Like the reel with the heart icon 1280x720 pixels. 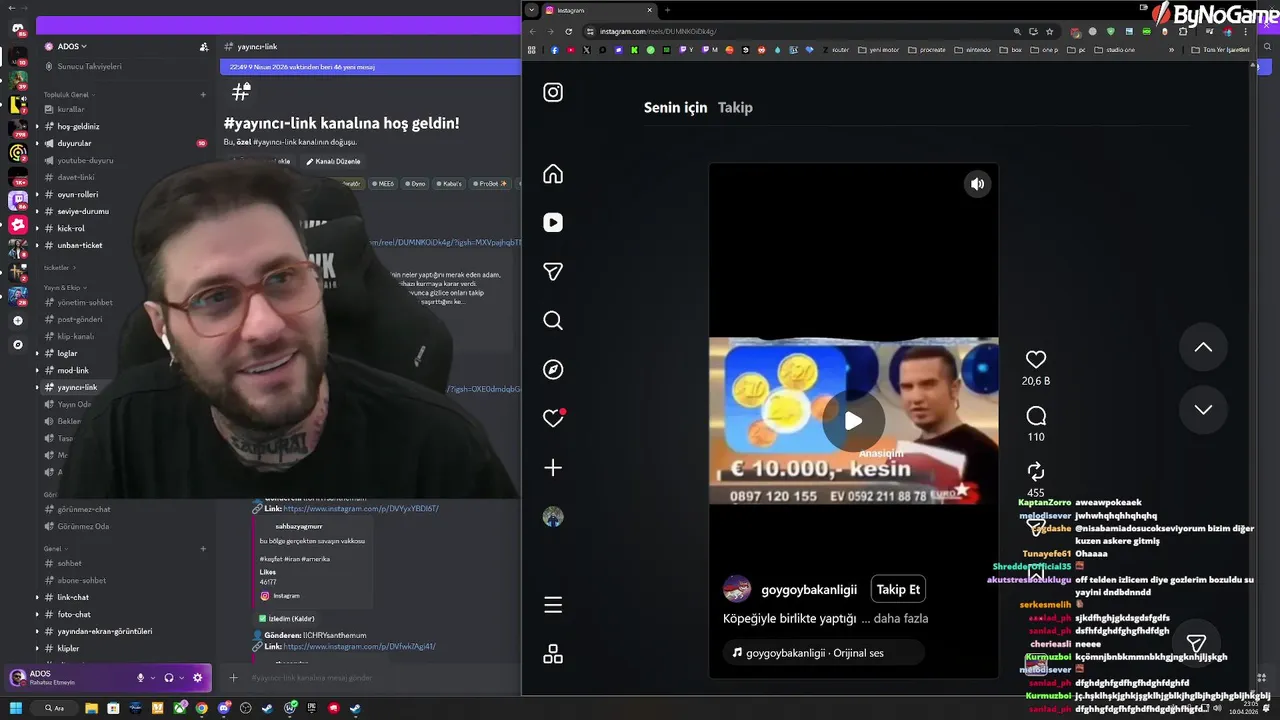click(x=1036, y=359)
